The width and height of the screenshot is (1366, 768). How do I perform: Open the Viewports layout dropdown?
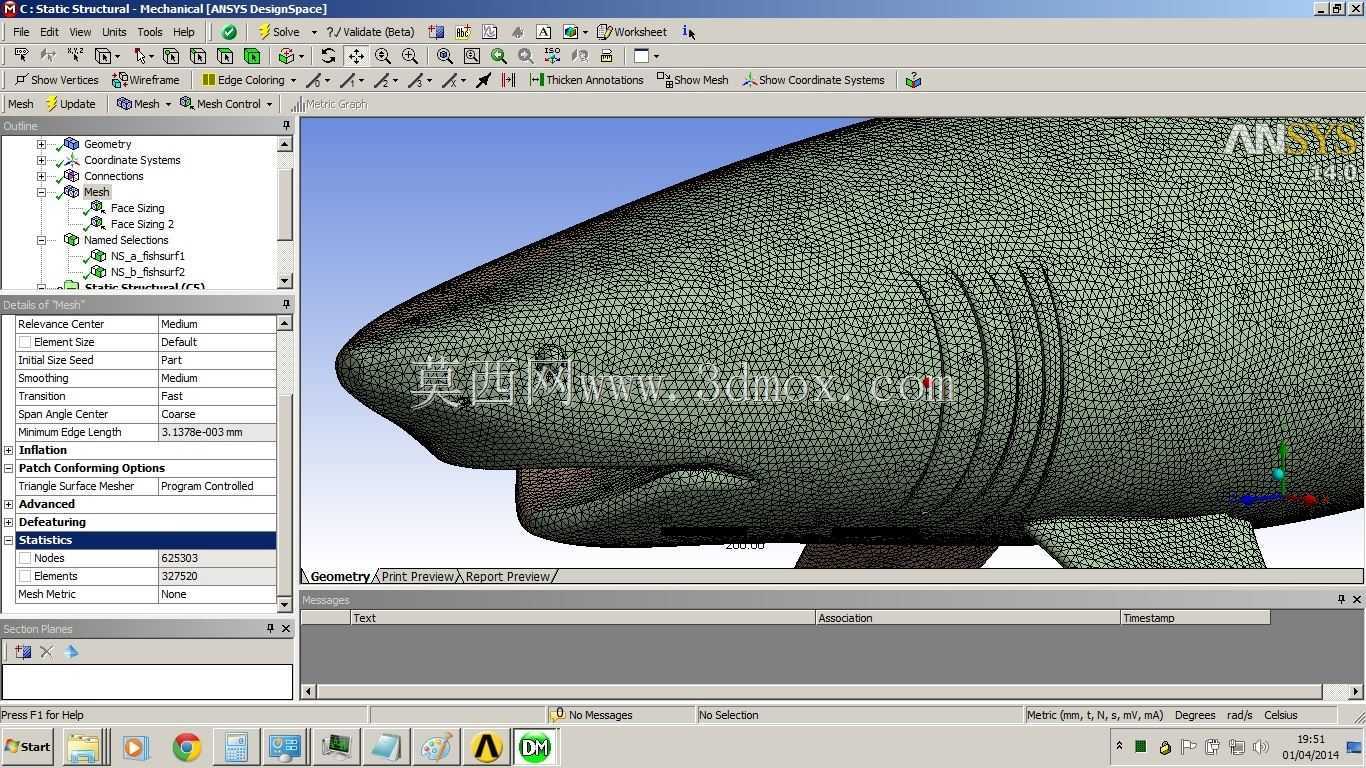point(657,56)
